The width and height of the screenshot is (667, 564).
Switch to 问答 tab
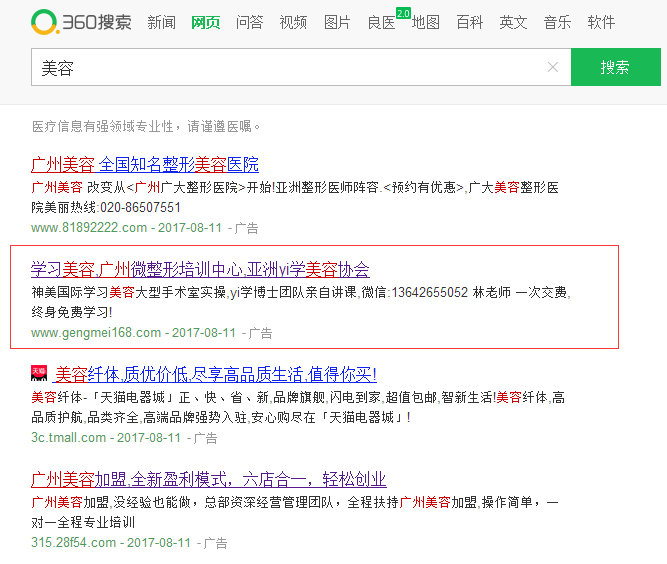249,22
